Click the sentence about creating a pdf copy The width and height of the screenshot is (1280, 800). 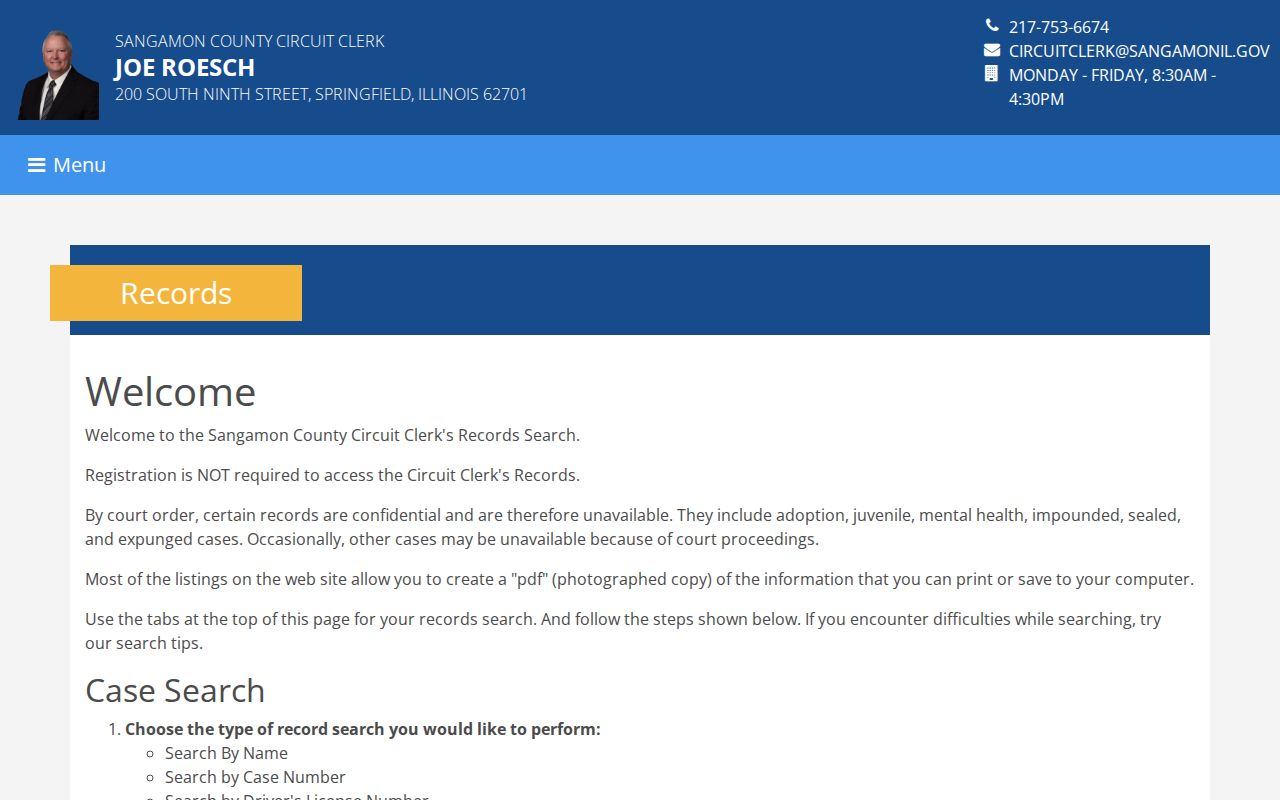point(639,579)
